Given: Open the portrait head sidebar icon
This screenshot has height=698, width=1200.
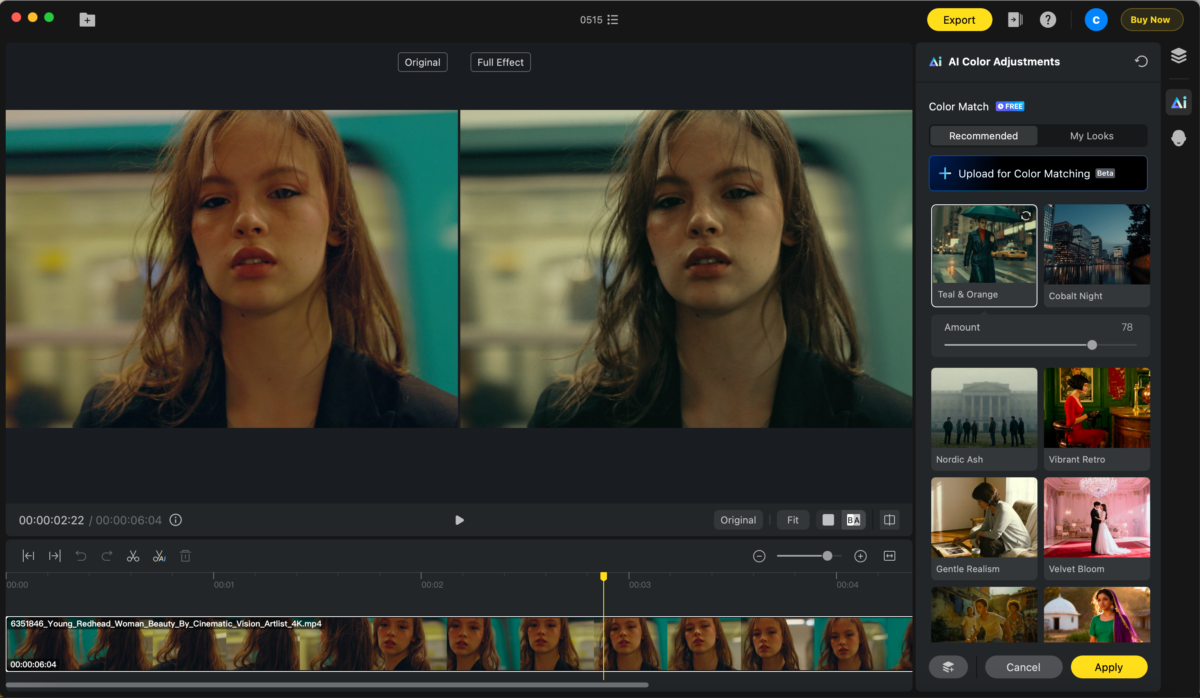Looking at the screenshot, I should 1179,138.
